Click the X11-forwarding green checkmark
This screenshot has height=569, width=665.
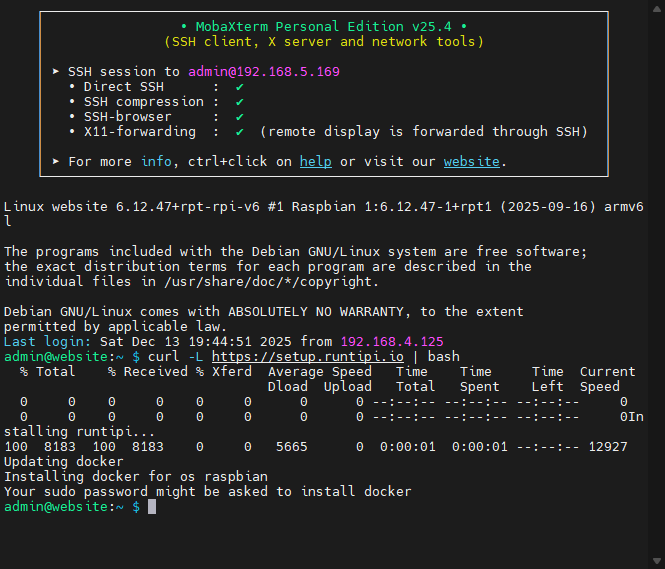coord(239,132)
